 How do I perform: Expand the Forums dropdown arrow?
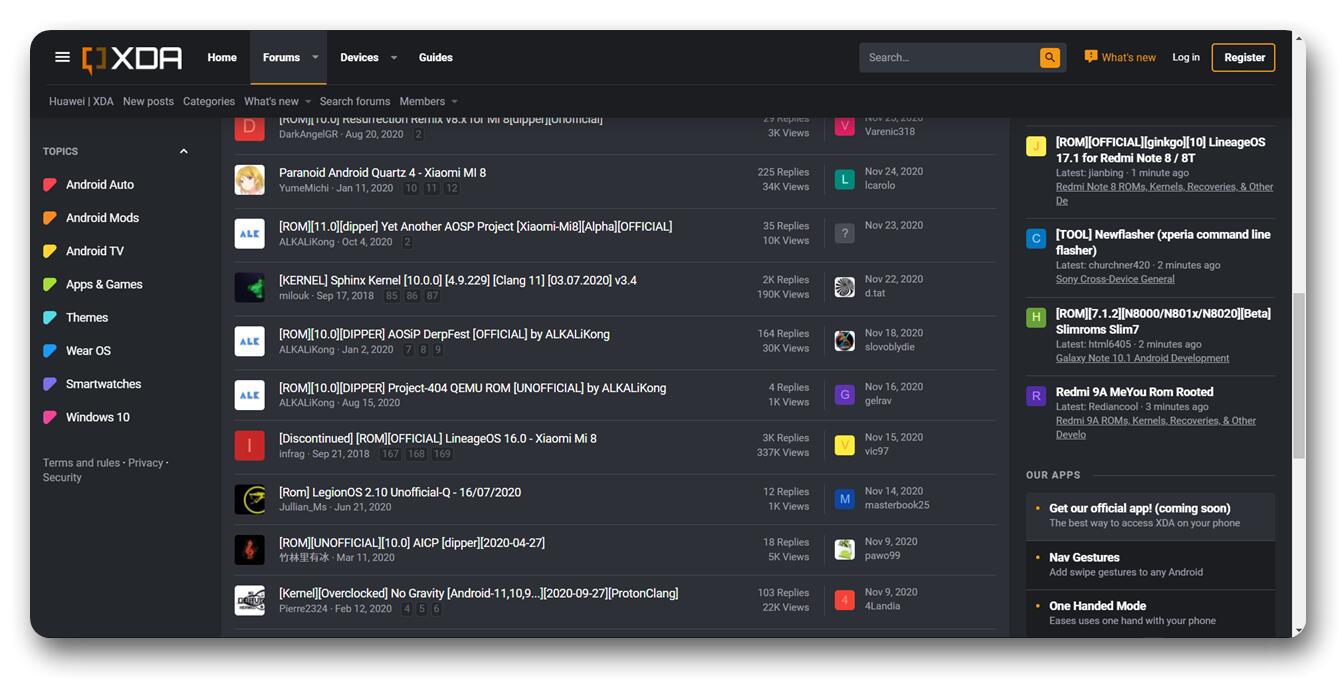[x=315, y=58]
